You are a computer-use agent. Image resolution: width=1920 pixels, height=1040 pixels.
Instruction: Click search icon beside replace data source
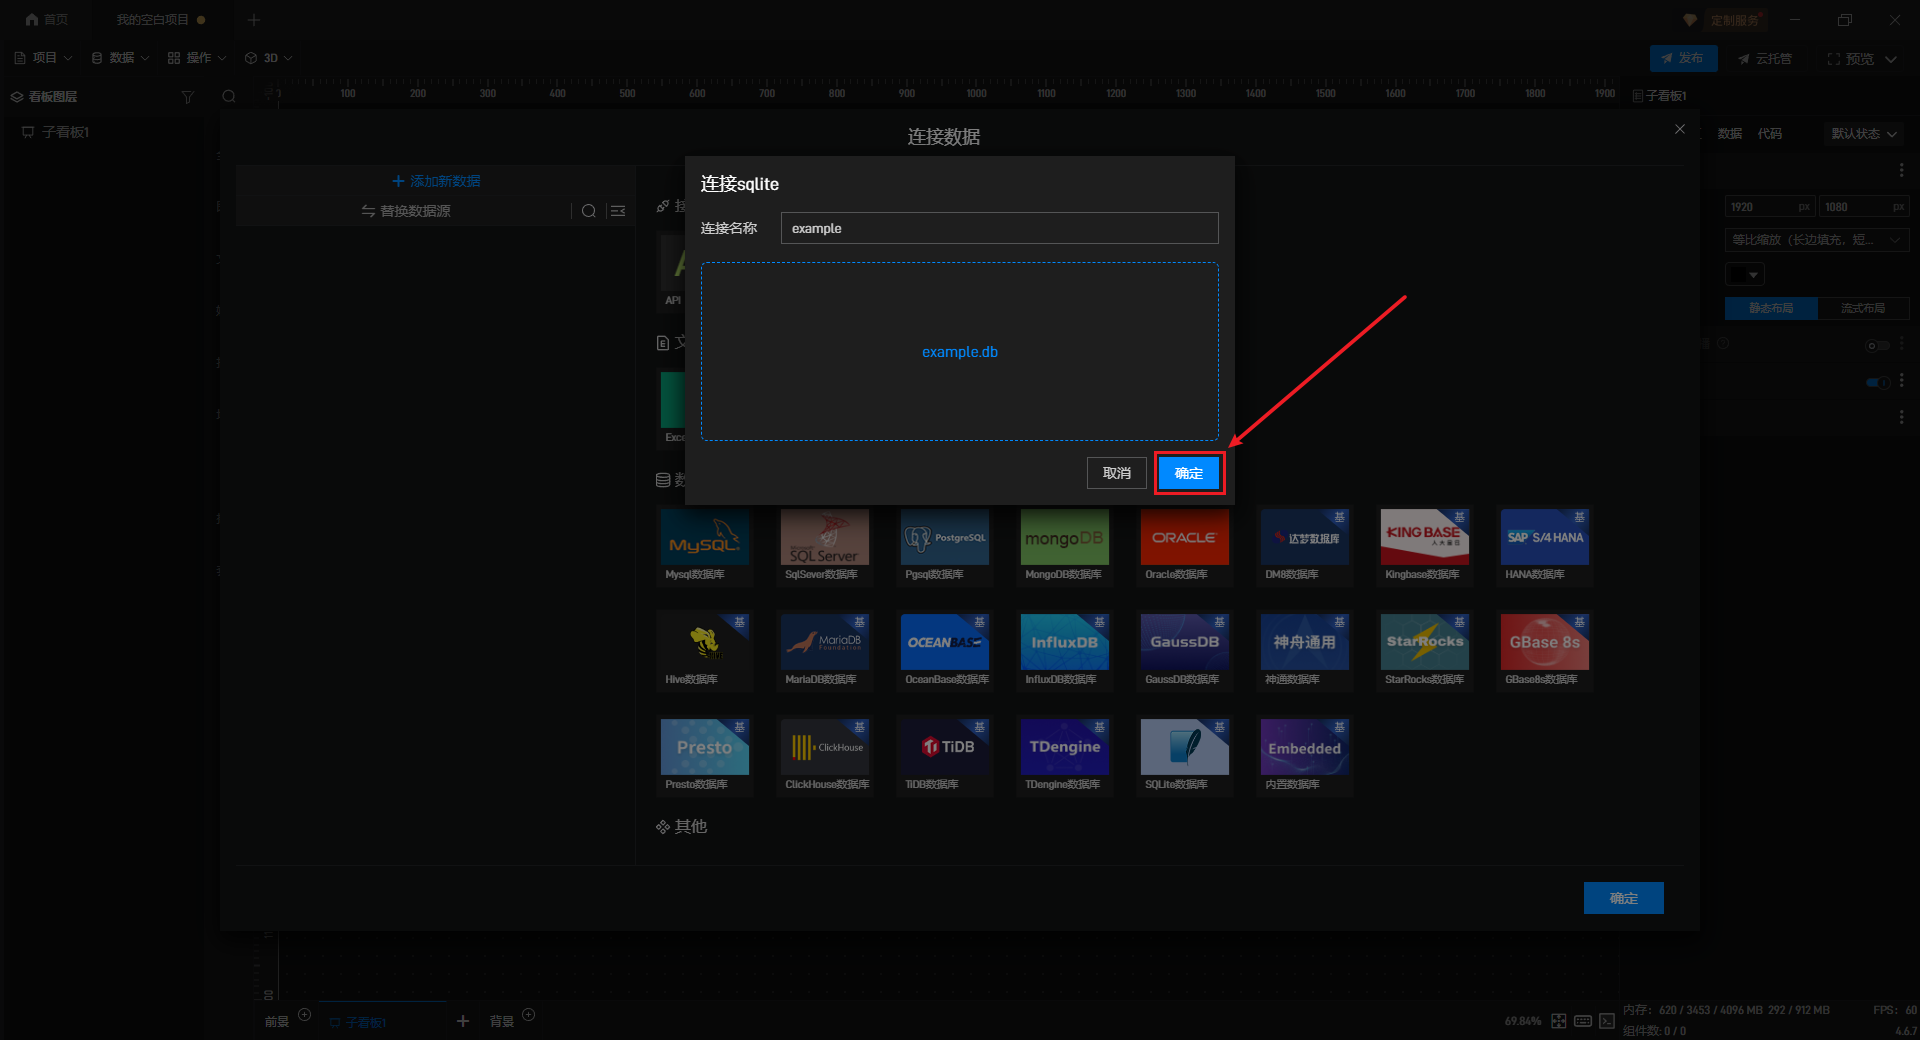[x=589, y=211]
